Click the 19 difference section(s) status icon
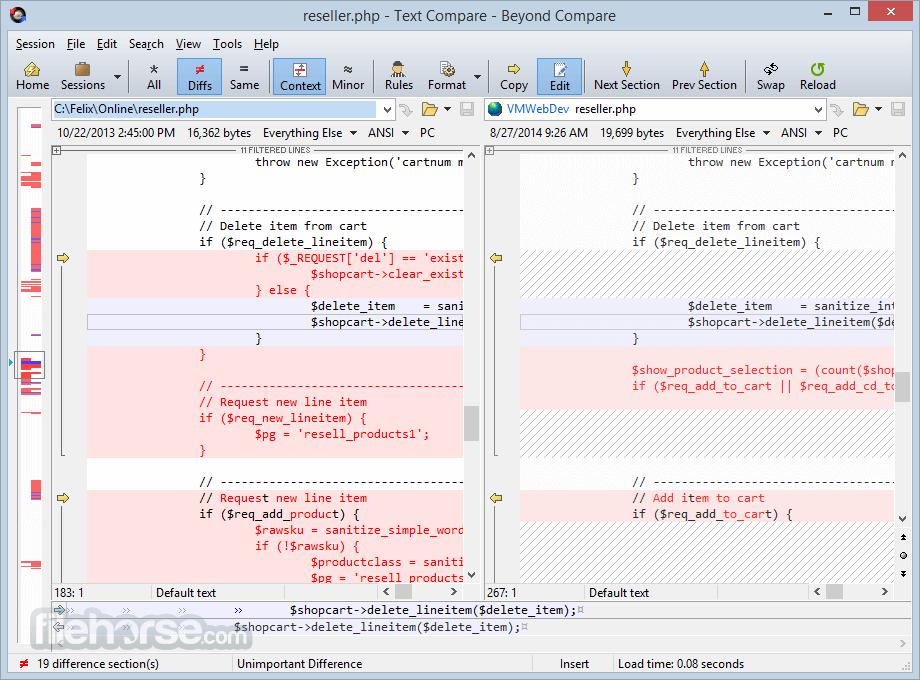The width and height of the screenshot is (920, 680). (23, 664)
